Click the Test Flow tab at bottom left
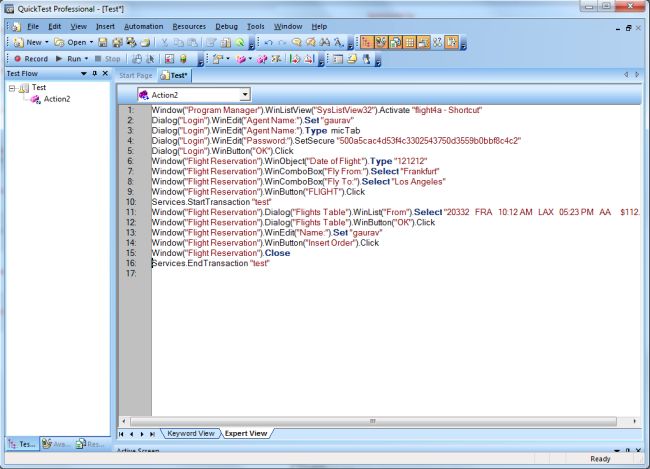Screen dimensions: 650x469 22,444
